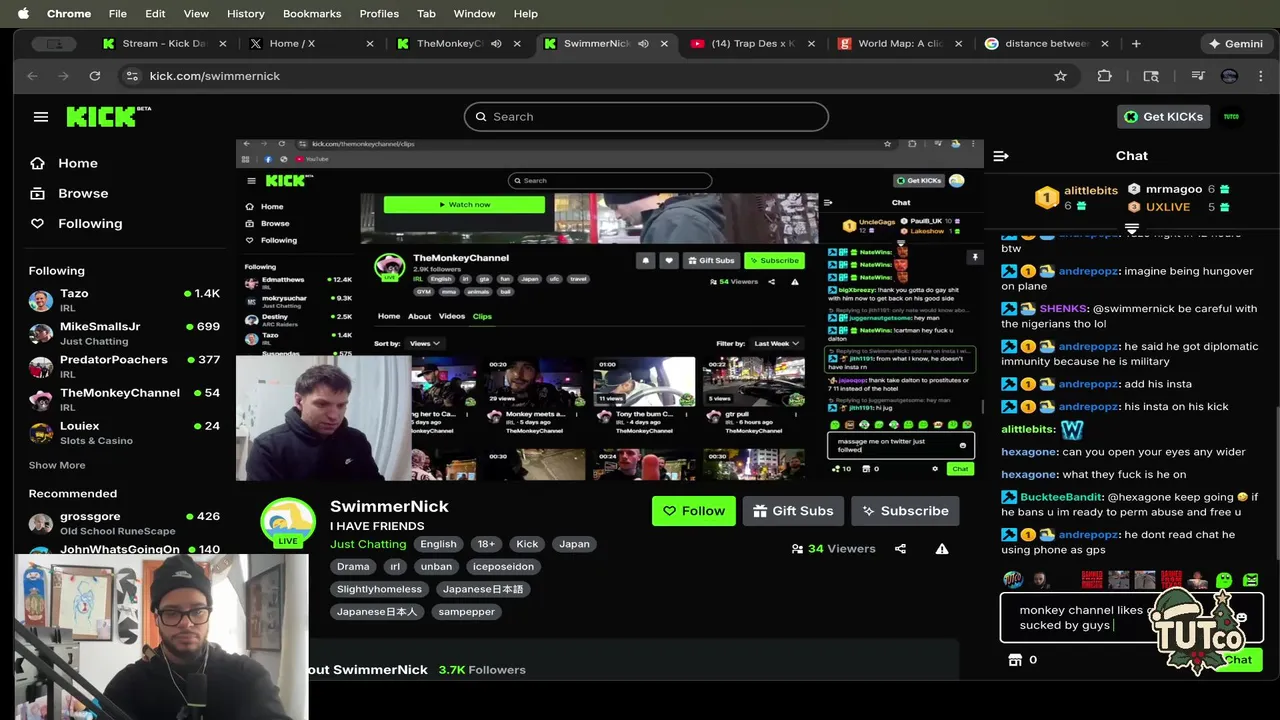Open grossgore in Recommended list
The width and height of the screenshot is (1280, 720).
124,524
